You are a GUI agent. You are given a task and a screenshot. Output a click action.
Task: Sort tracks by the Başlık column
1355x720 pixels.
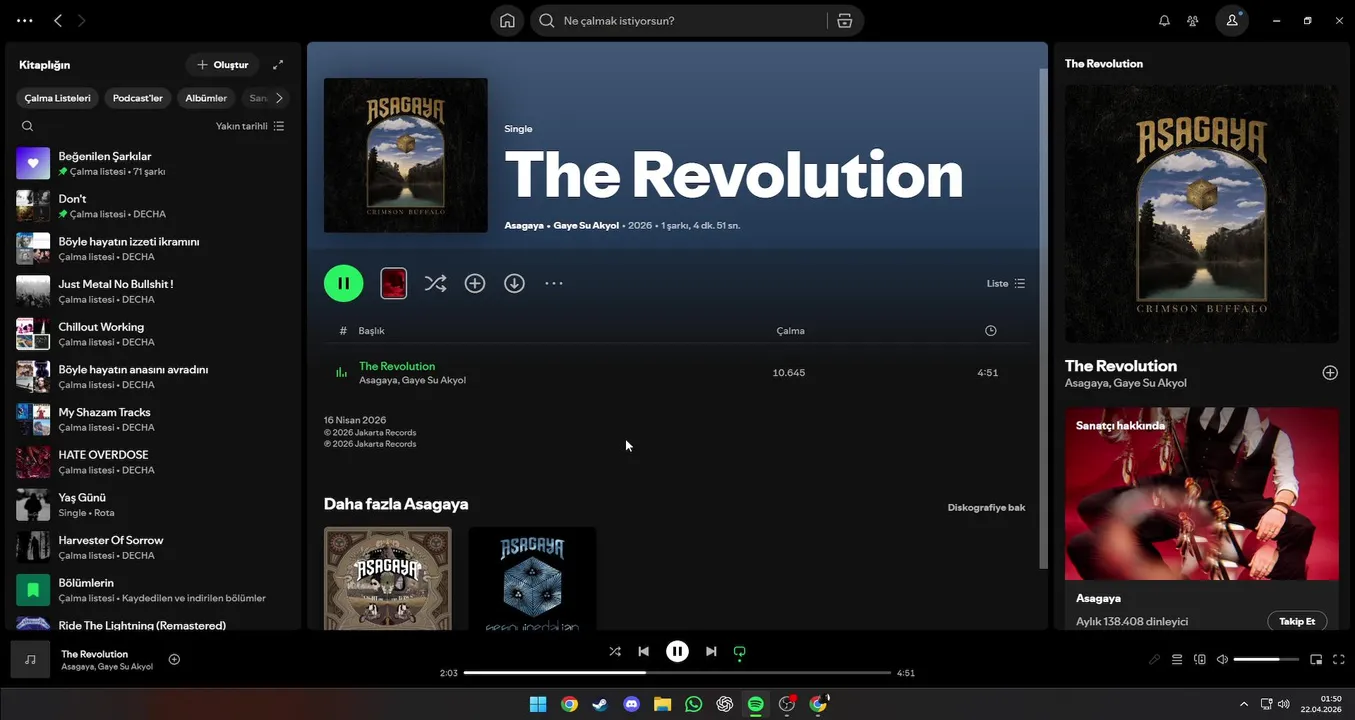pyautogui.click(x=371, y=331)
